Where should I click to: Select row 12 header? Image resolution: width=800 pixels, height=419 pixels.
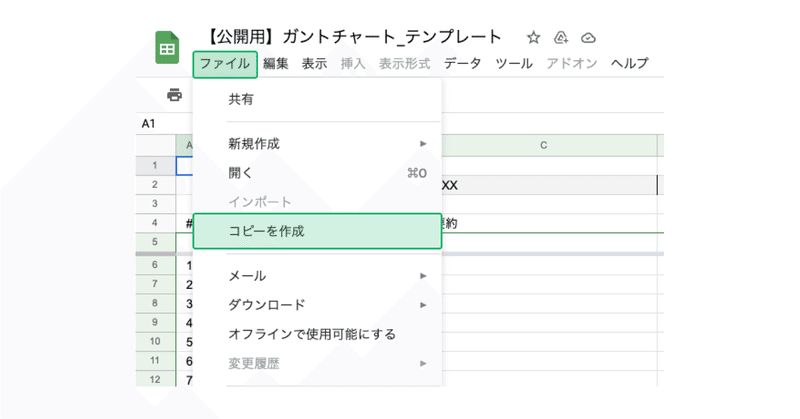click(155, 380)
